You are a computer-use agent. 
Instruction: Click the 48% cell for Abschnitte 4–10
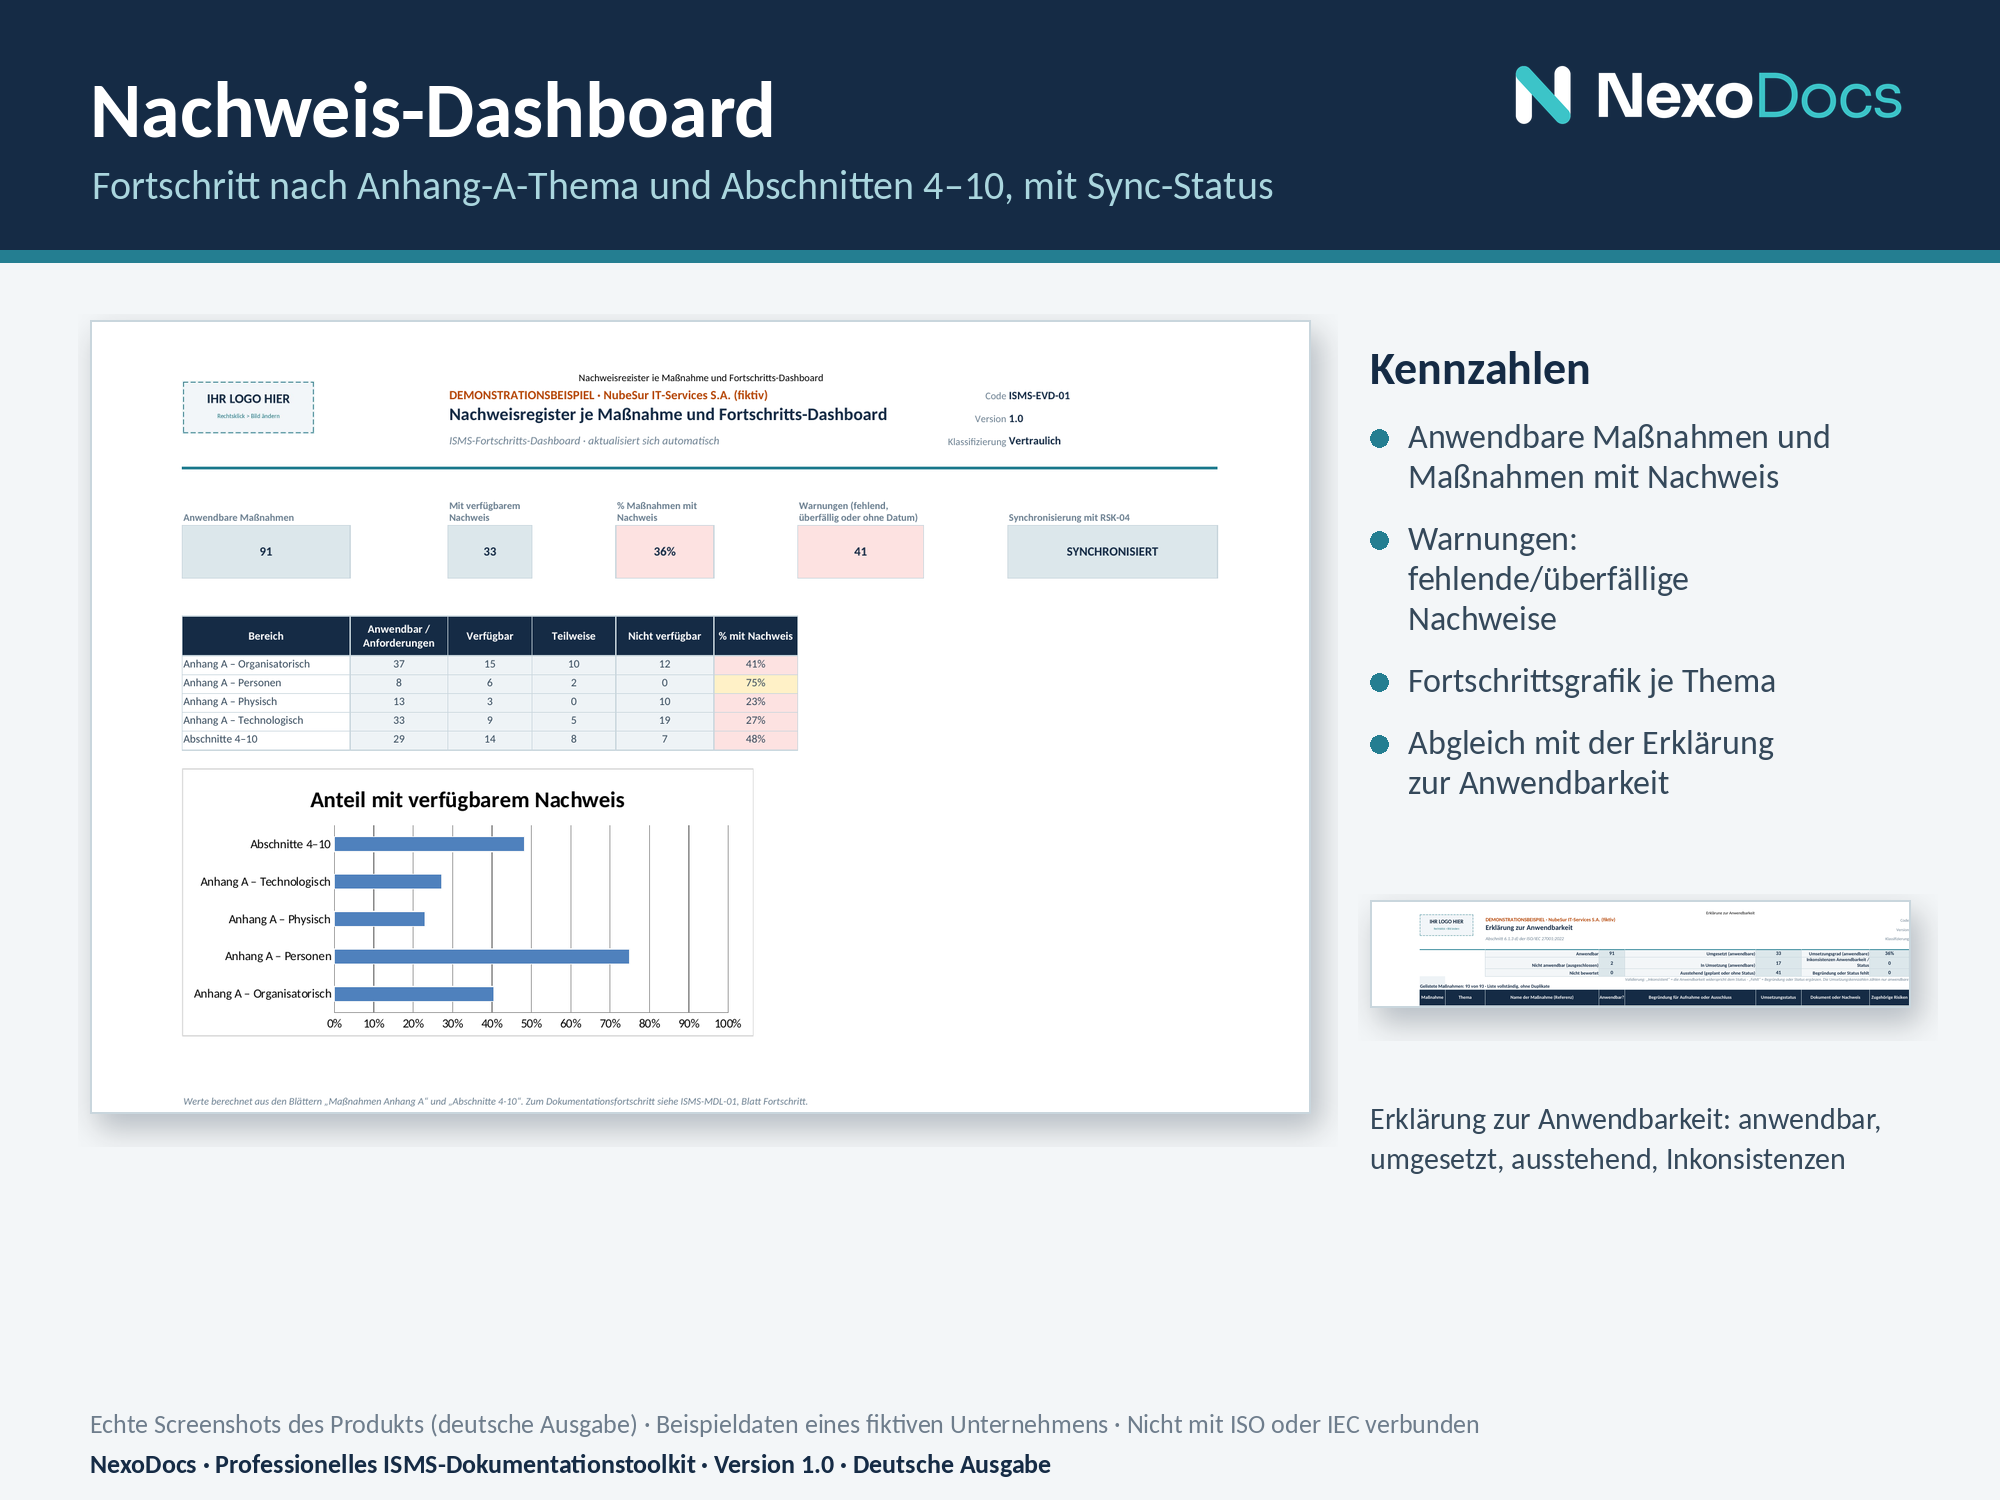click(x=756, y=740)
